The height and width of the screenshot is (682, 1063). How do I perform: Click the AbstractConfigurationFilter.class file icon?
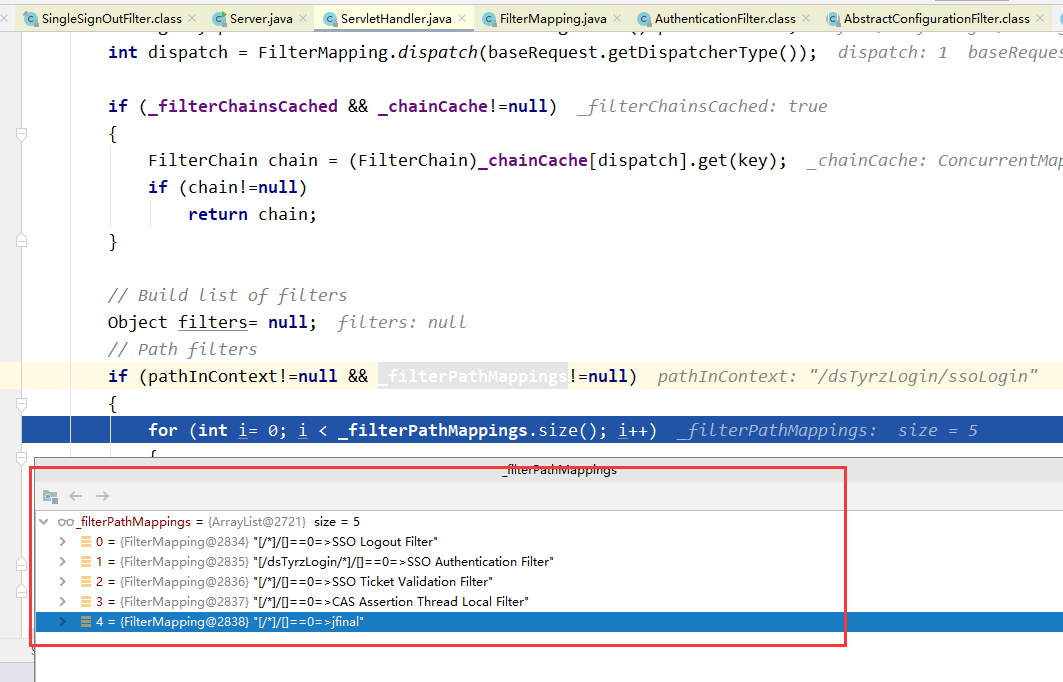tap(833, 19)
